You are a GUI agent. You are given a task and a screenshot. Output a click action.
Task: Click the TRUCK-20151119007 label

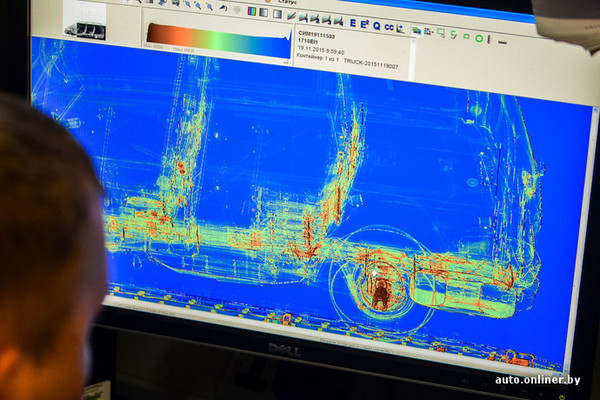pyautogui.click(x=370, y=64)
